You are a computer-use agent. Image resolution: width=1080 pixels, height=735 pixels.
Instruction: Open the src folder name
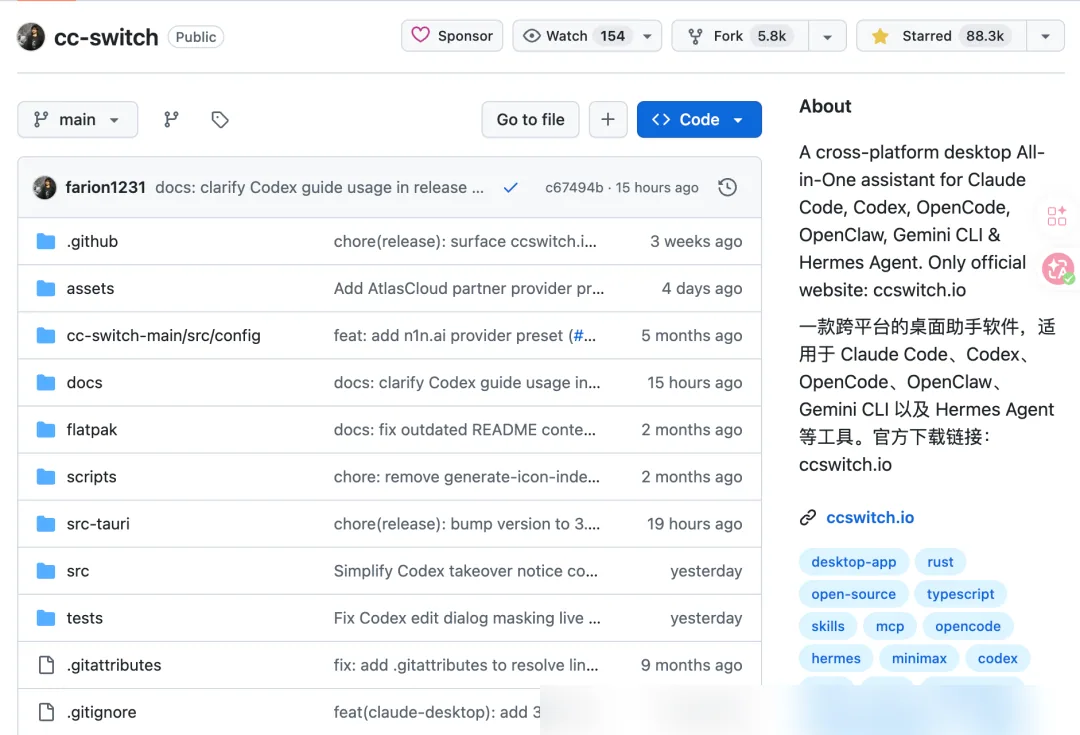point(78,571)
